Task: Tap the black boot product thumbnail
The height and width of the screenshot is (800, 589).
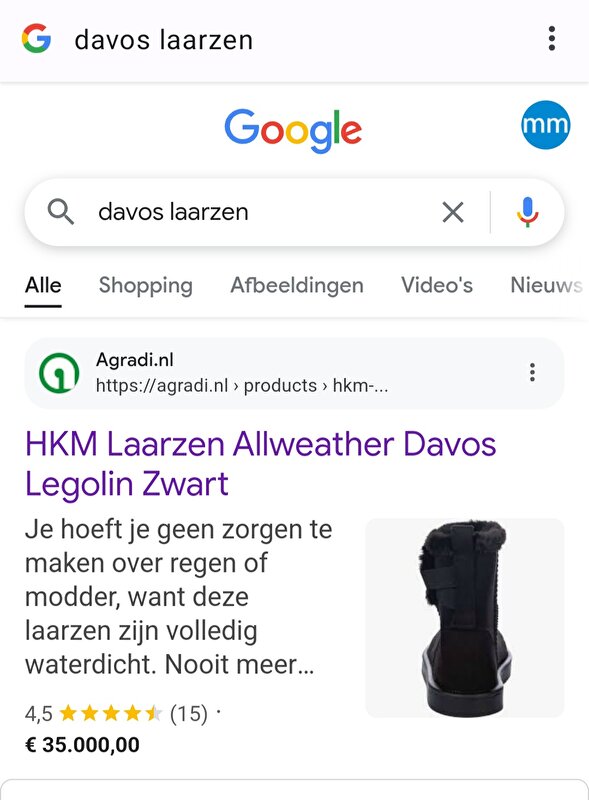Action: coord(464,618)
